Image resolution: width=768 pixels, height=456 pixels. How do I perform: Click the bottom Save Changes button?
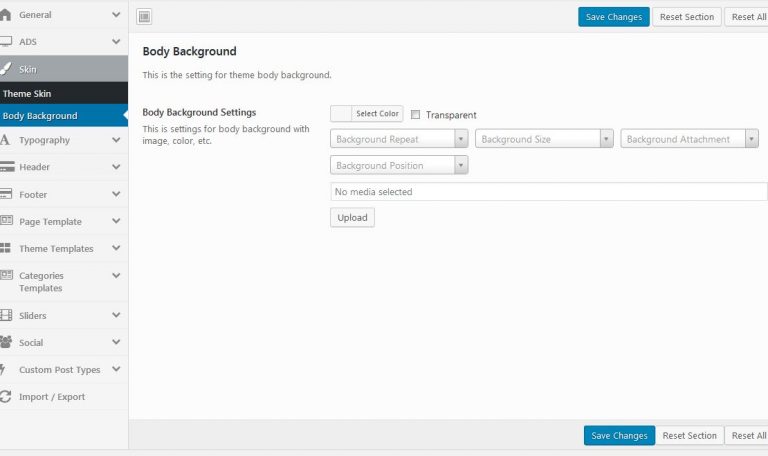(619, 435)
